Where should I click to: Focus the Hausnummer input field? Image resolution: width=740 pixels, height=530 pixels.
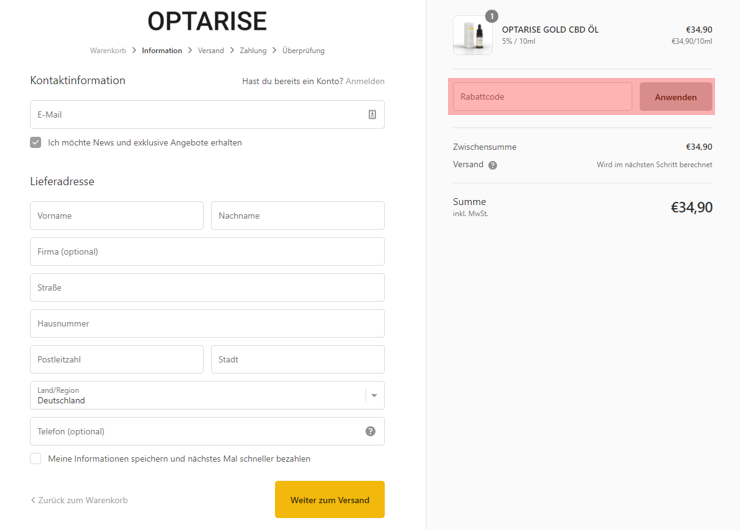click(207, 323)
